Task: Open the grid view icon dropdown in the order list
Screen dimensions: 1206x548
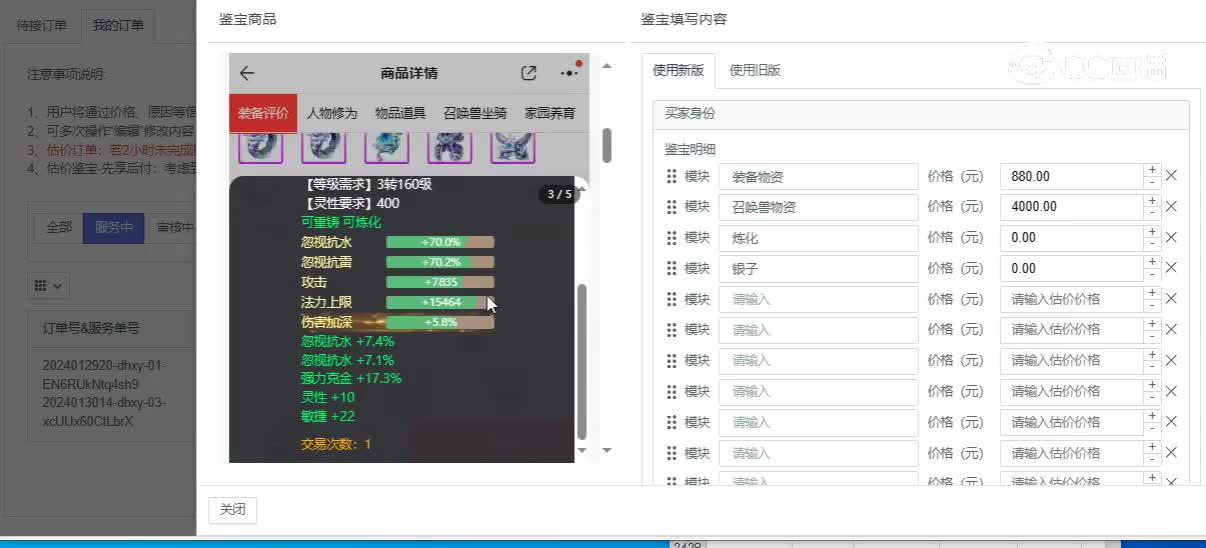Action: [47, 285]
